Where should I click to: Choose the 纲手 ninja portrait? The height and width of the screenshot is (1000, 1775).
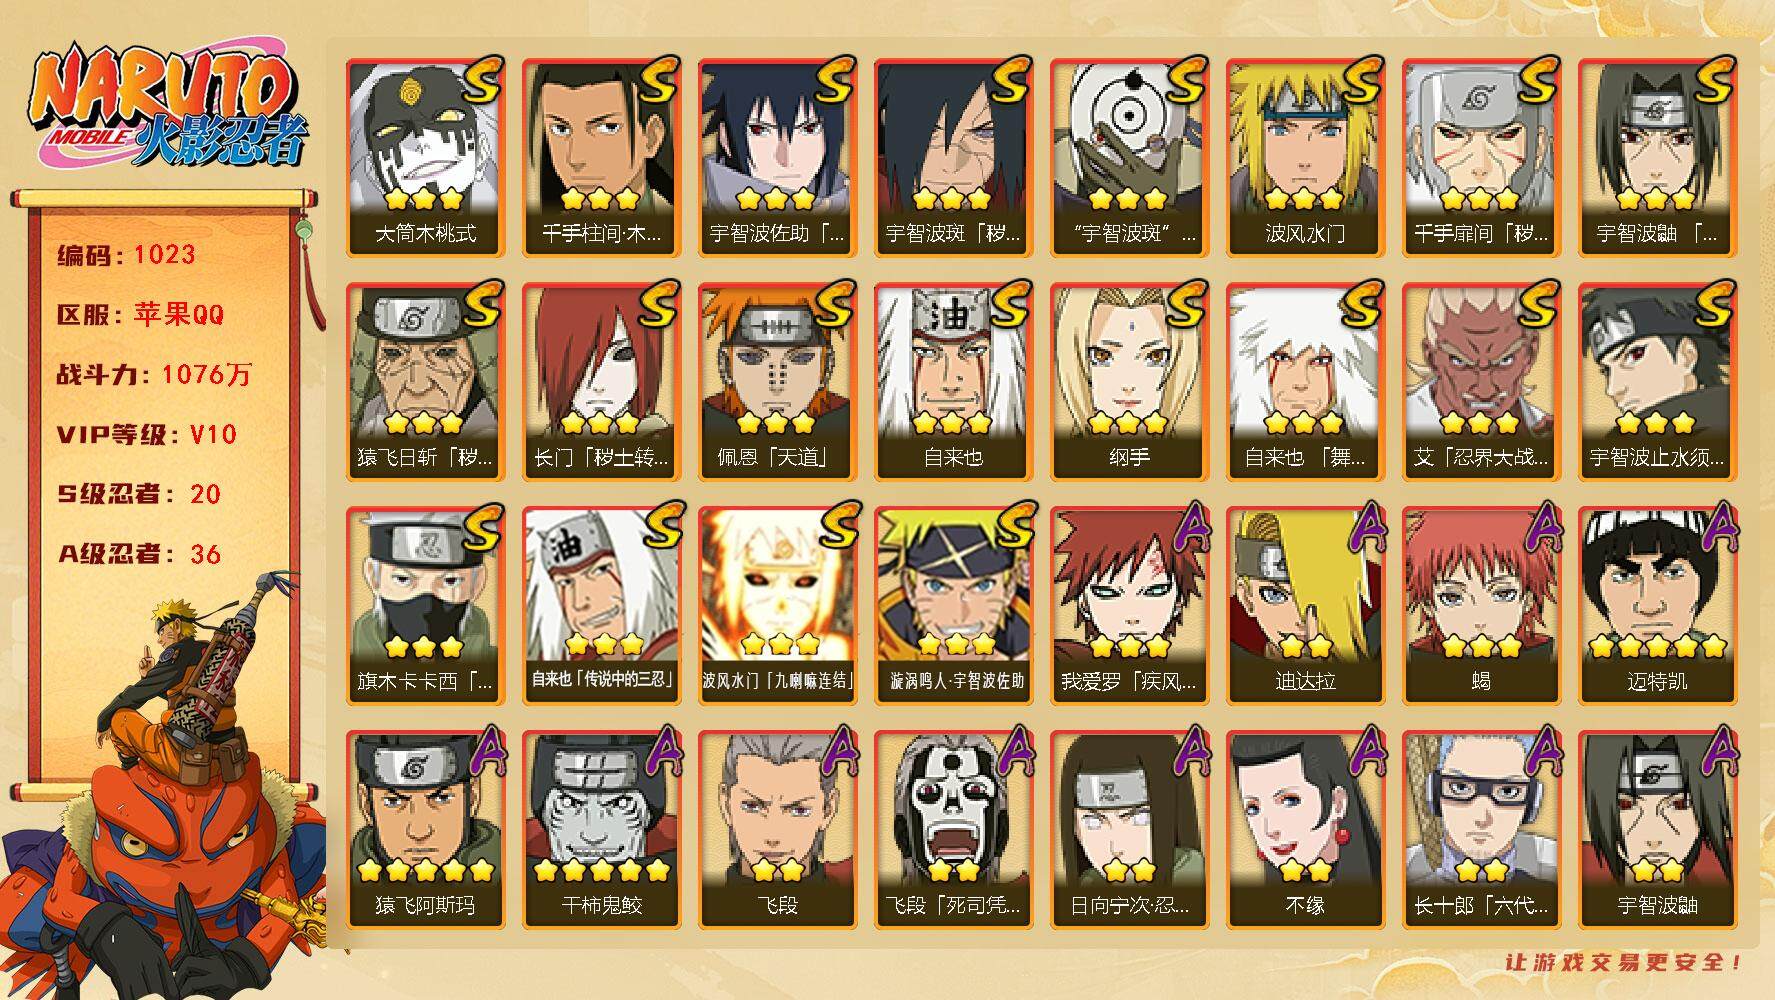pyautogui.click(x=1129, y=382)
